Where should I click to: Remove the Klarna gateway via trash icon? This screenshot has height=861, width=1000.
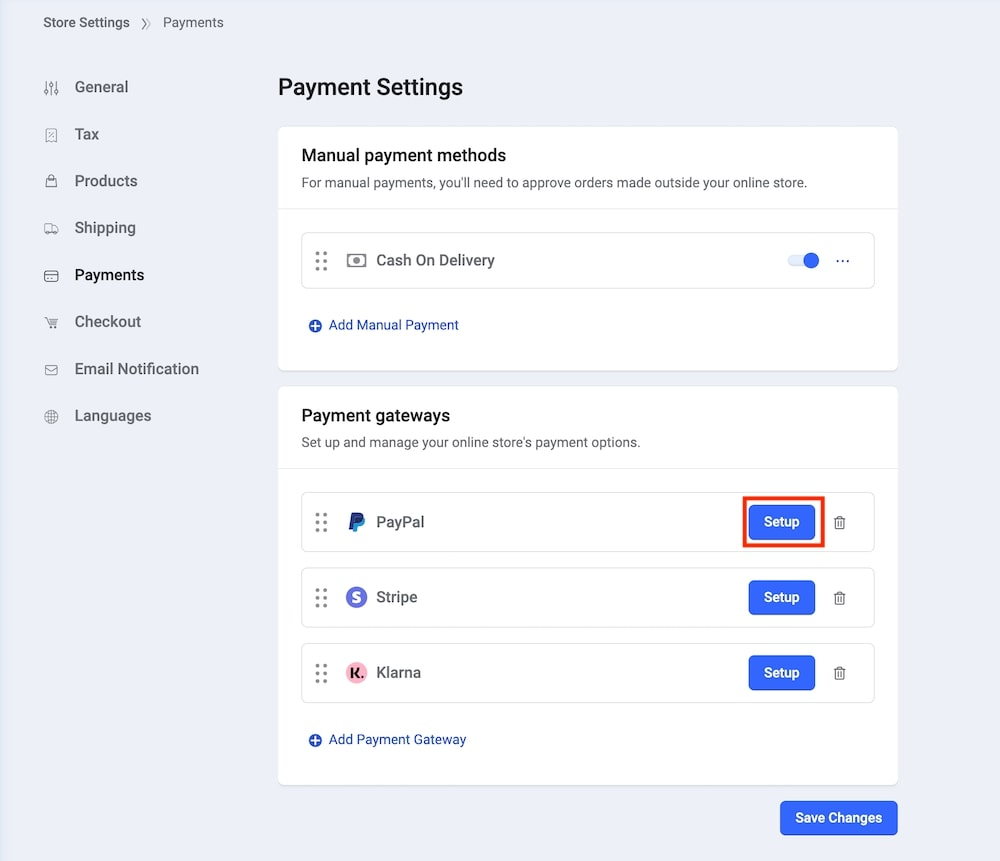click(x=840, y=673)
